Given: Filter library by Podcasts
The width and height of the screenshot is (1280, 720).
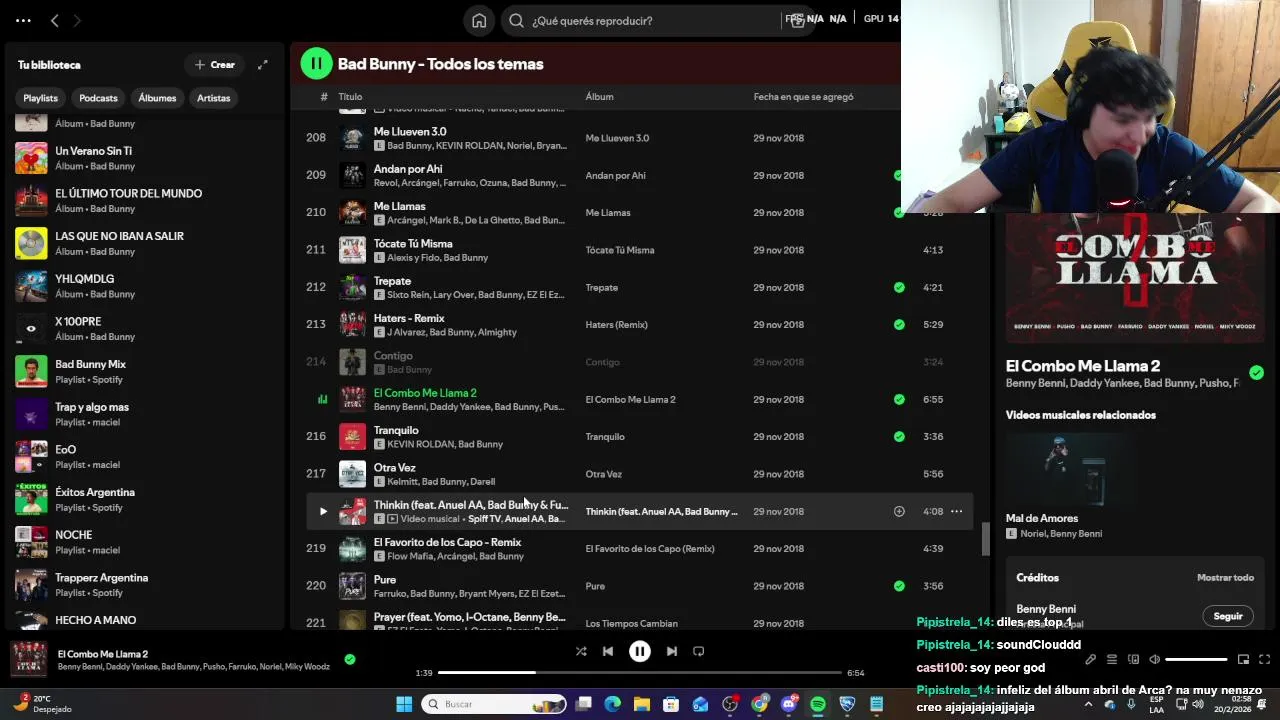Looking at the screenshot, I should (x=98, y=98).
